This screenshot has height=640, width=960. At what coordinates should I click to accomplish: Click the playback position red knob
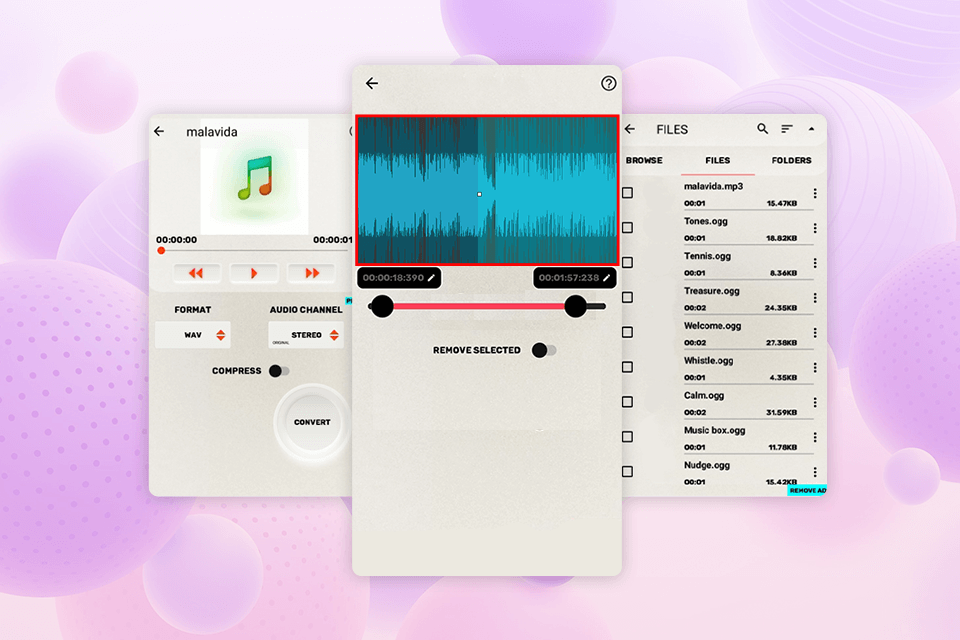pyautogui.click(x=161, y=250)
